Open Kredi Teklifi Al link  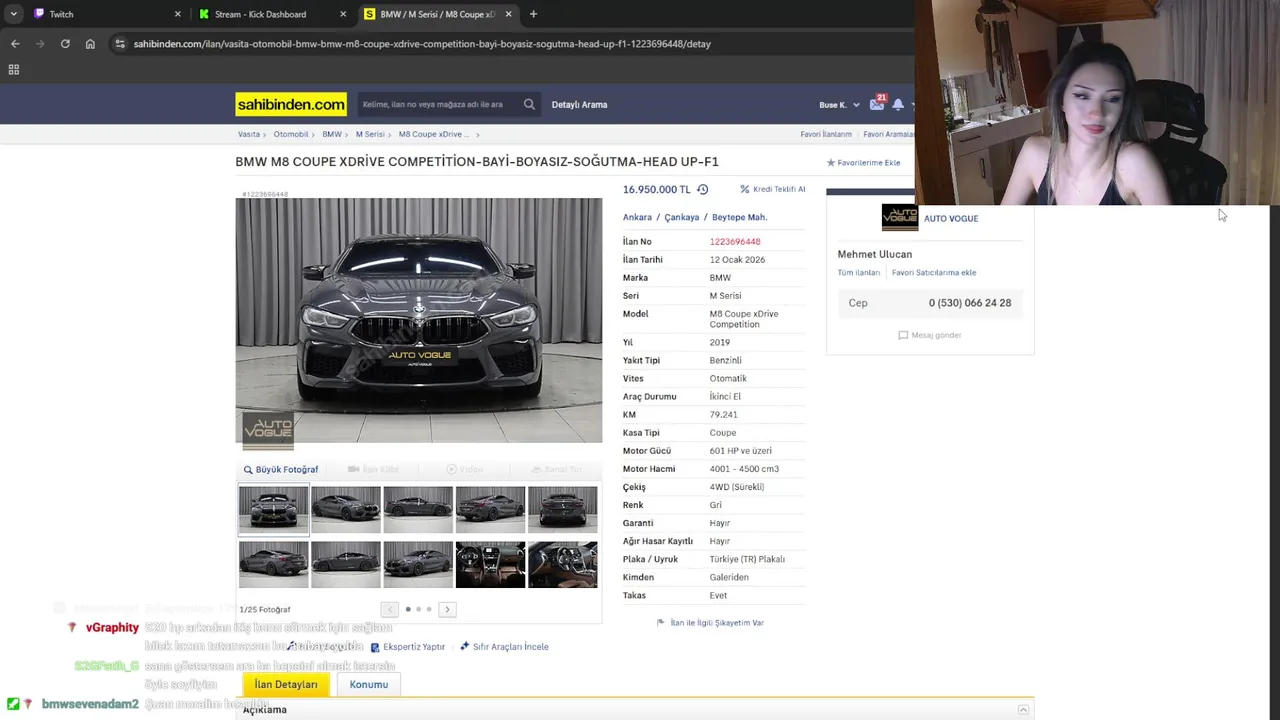coord(773,189)
